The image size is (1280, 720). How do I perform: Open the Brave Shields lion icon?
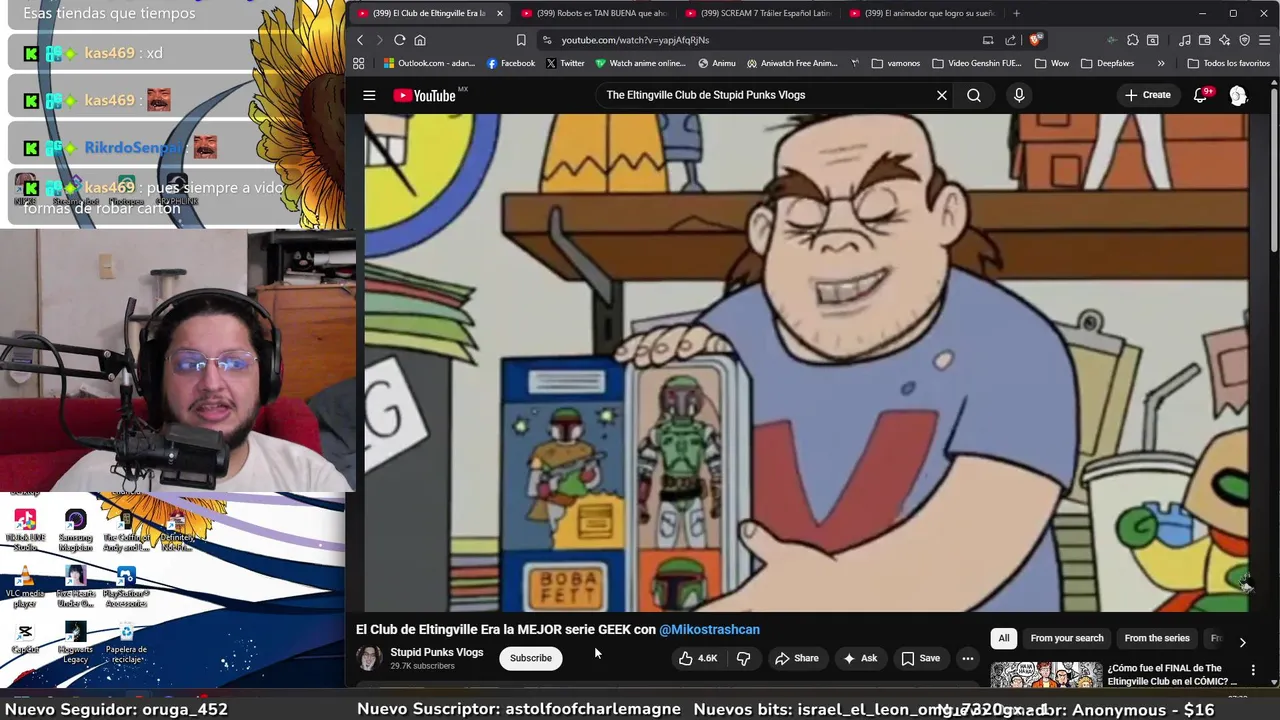coord(1035,40)
